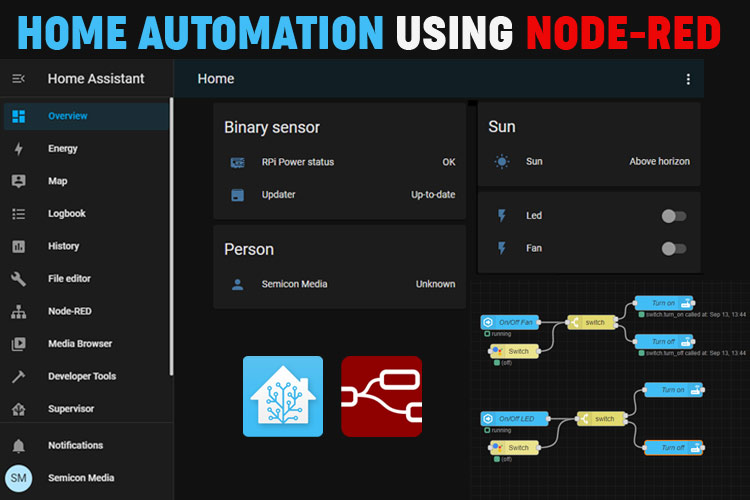Click the Logbook list icon
This screenshot has height=500, width=750.
point(19,214)
